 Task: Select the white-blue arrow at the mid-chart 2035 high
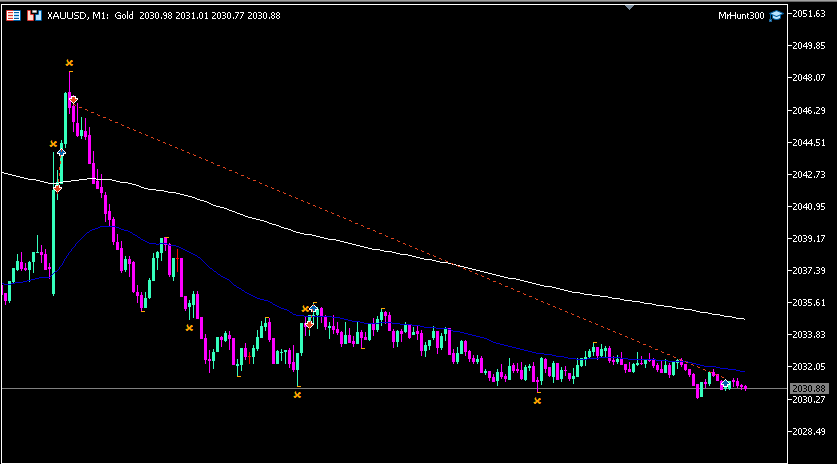coord(314,309)
